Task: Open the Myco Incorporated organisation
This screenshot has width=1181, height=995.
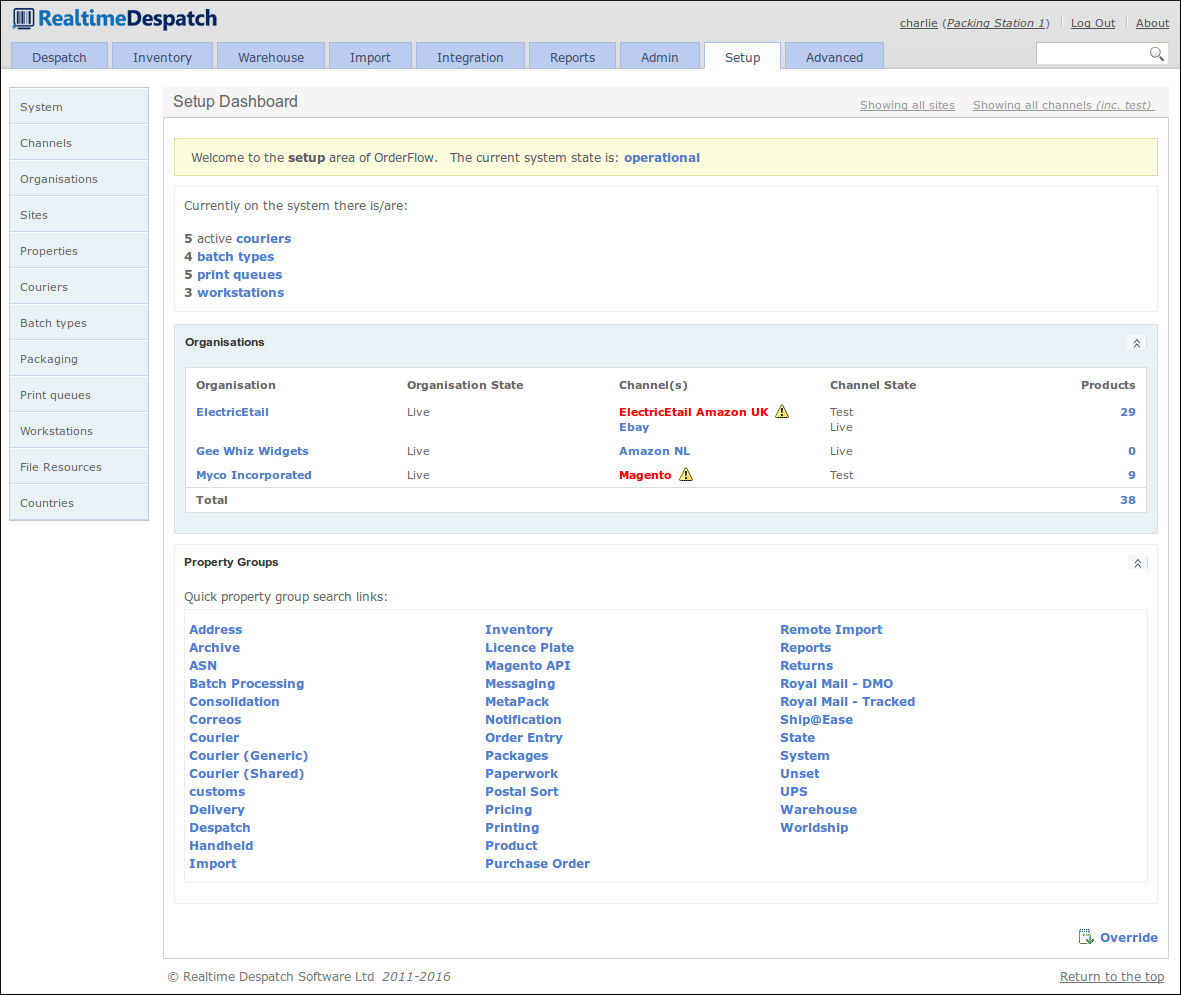Action: [x=254, y=475]
